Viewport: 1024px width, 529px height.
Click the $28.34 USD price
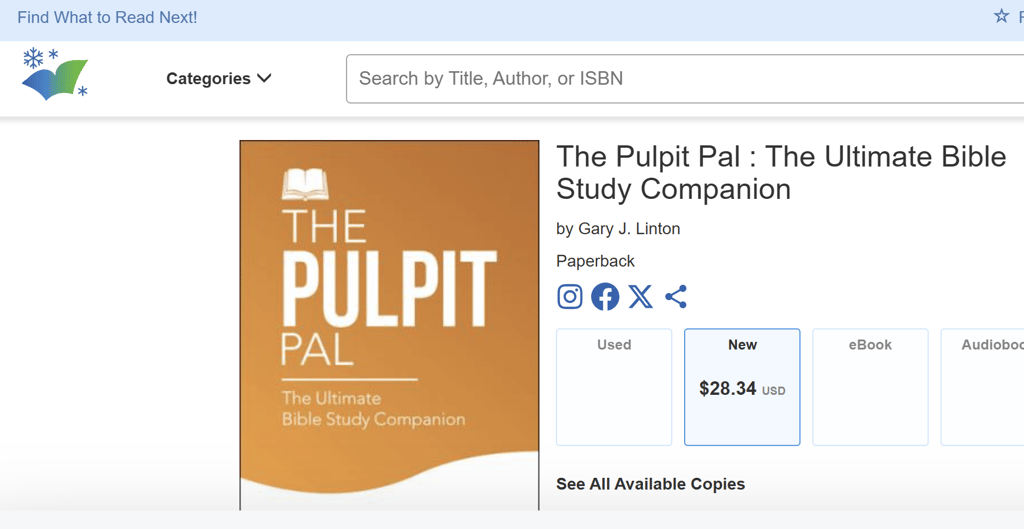tap(742, 389)
